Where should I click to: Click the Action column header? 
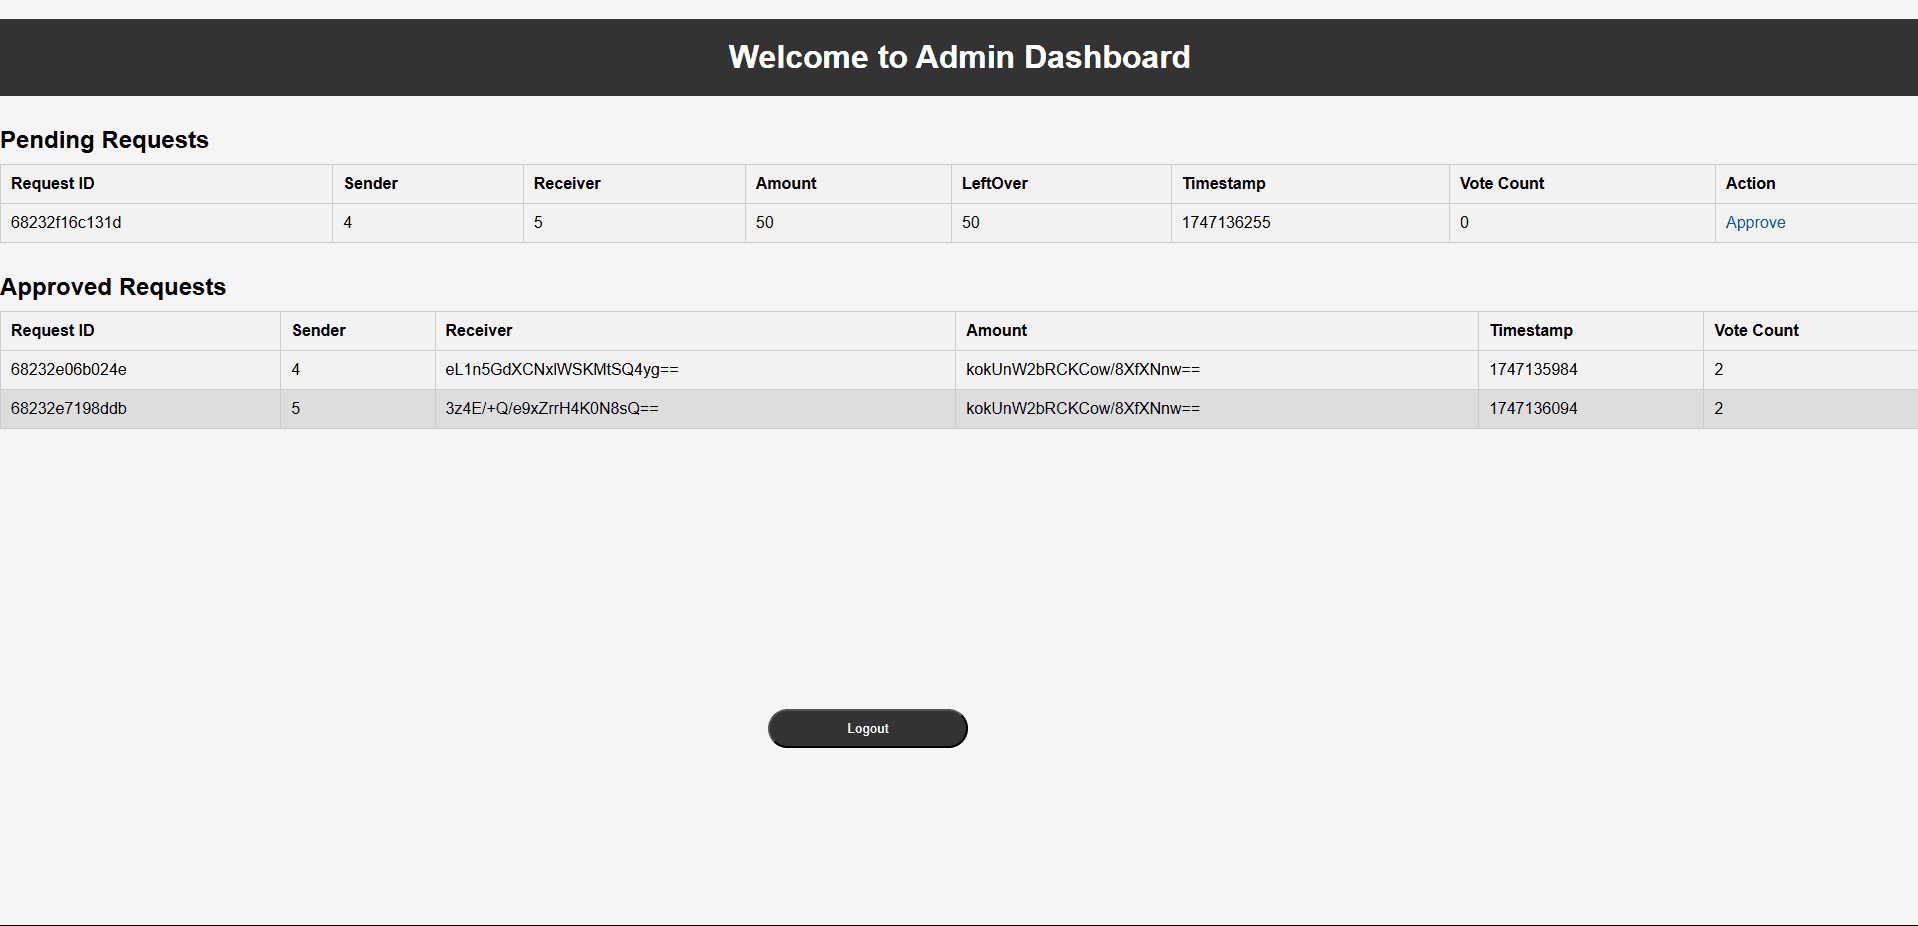click(1750, 184)
